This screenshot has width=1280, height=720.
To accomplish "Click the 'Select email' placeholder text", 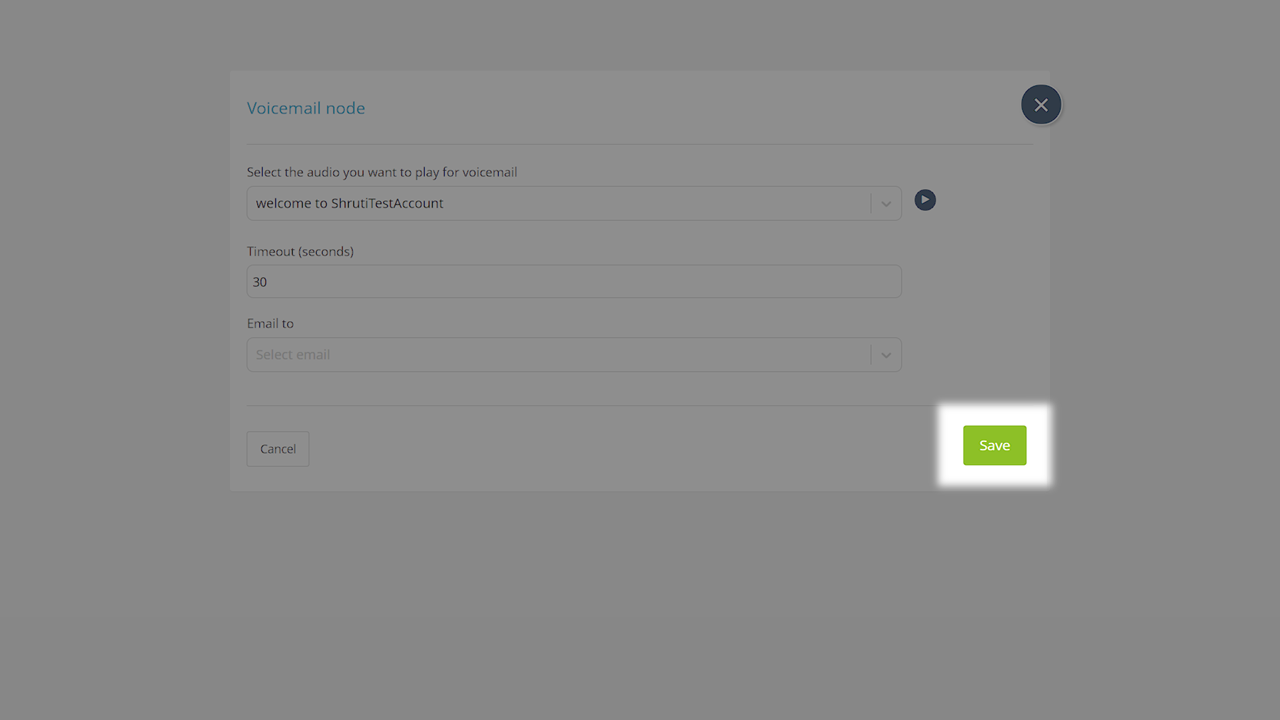I will pyautogui.click(x=293, y=355).
